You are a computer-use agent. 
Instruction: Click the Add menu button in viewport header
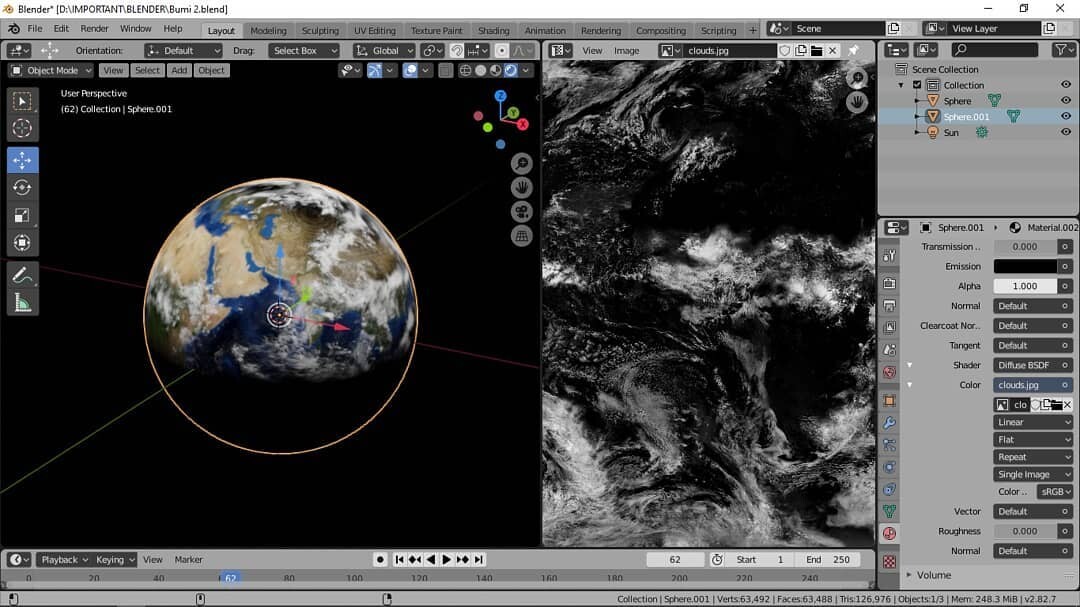(179, 70)
